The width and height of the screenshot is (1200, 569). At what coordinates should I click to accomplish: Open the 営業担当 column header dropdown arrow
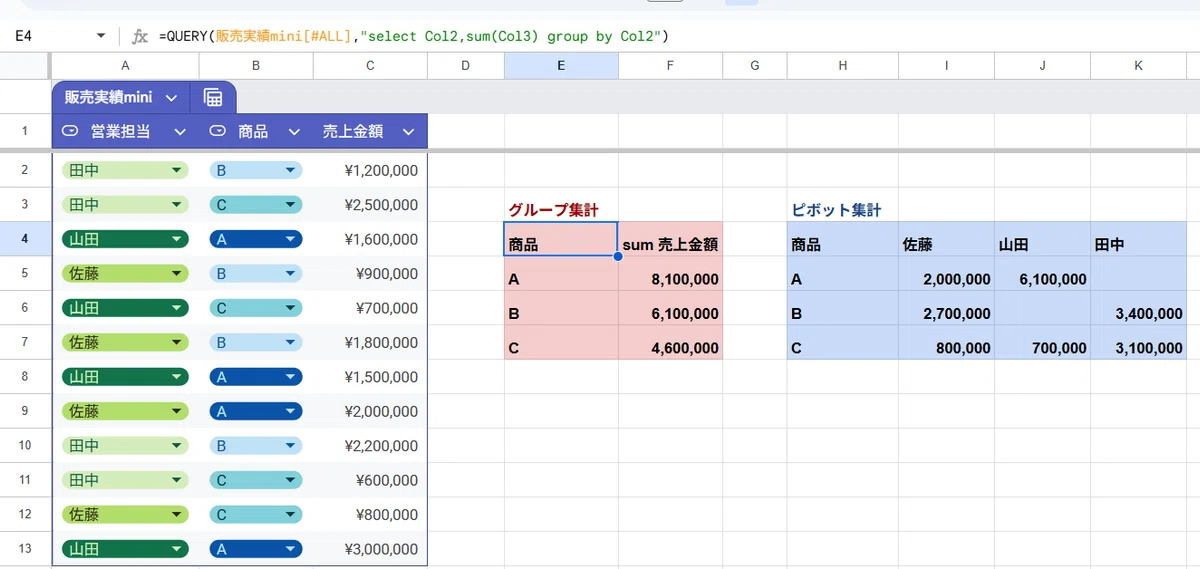180,132
